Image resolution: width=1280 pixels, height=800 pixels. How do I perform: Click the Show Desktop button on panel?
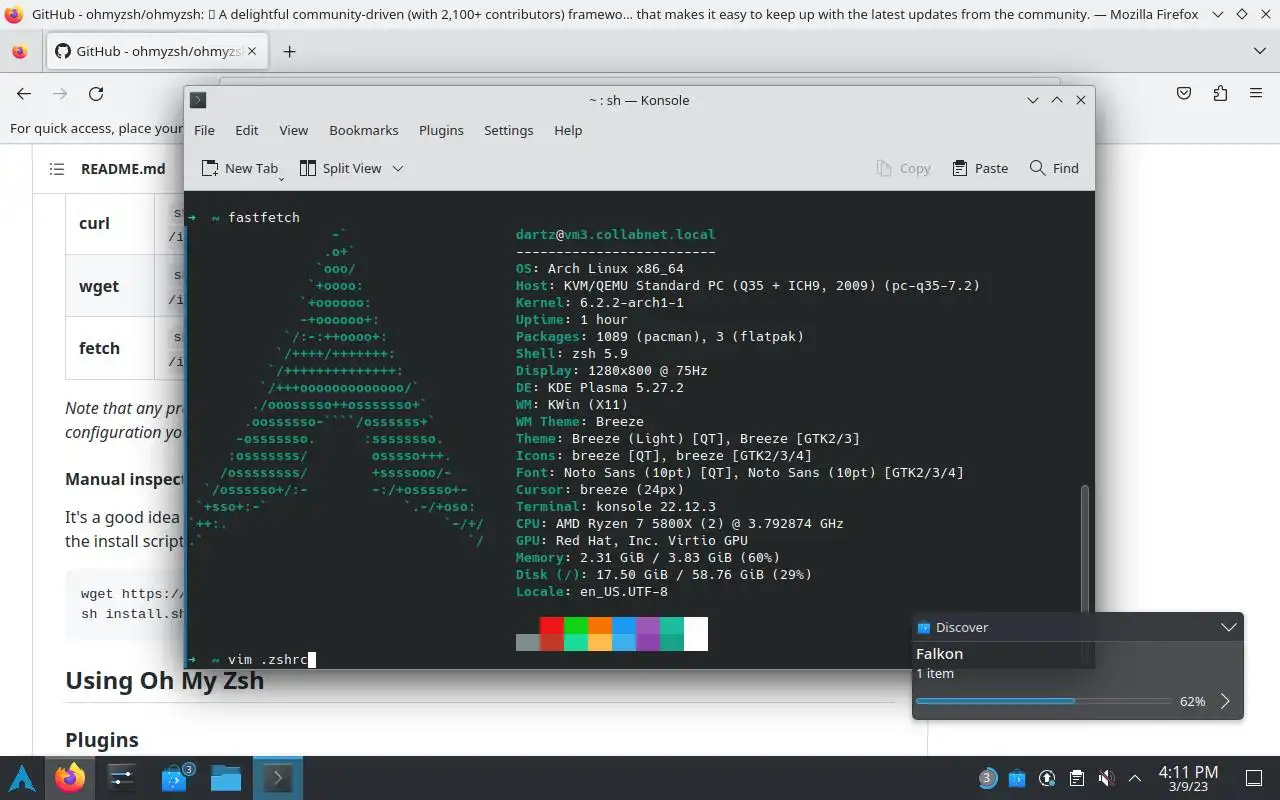click(x=1254, y=778)
